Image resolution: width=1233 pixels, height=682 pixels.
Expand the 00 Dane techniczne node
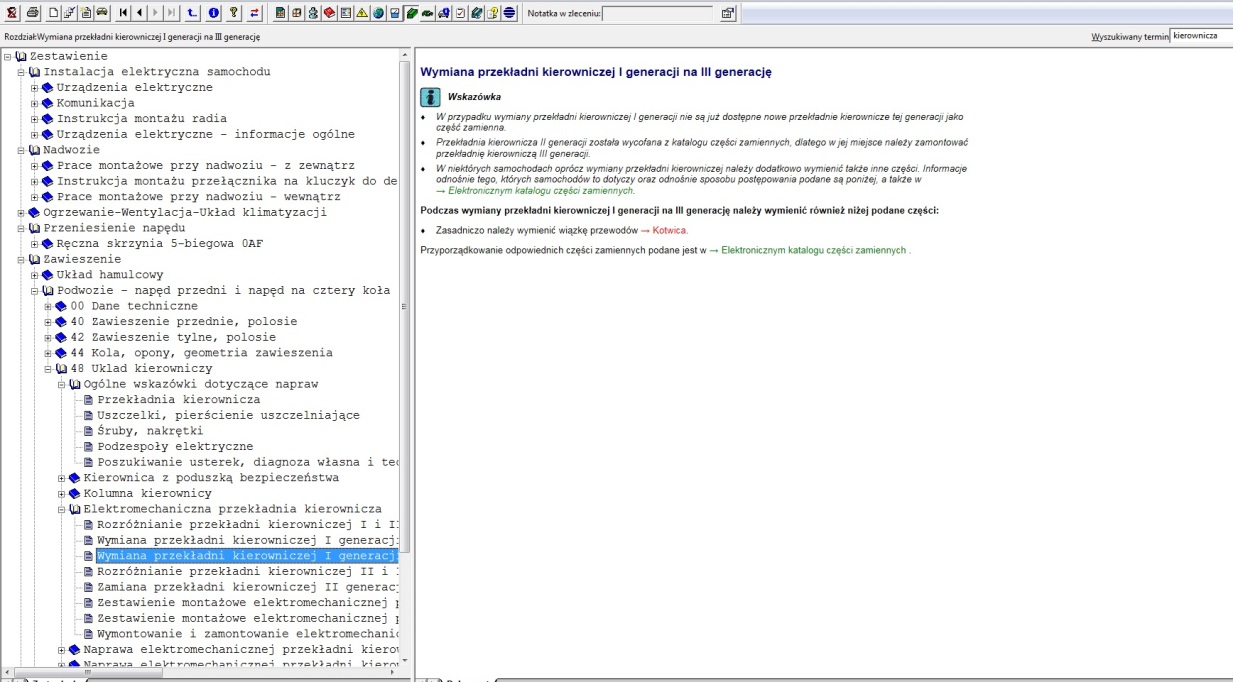tap(48, 306)
